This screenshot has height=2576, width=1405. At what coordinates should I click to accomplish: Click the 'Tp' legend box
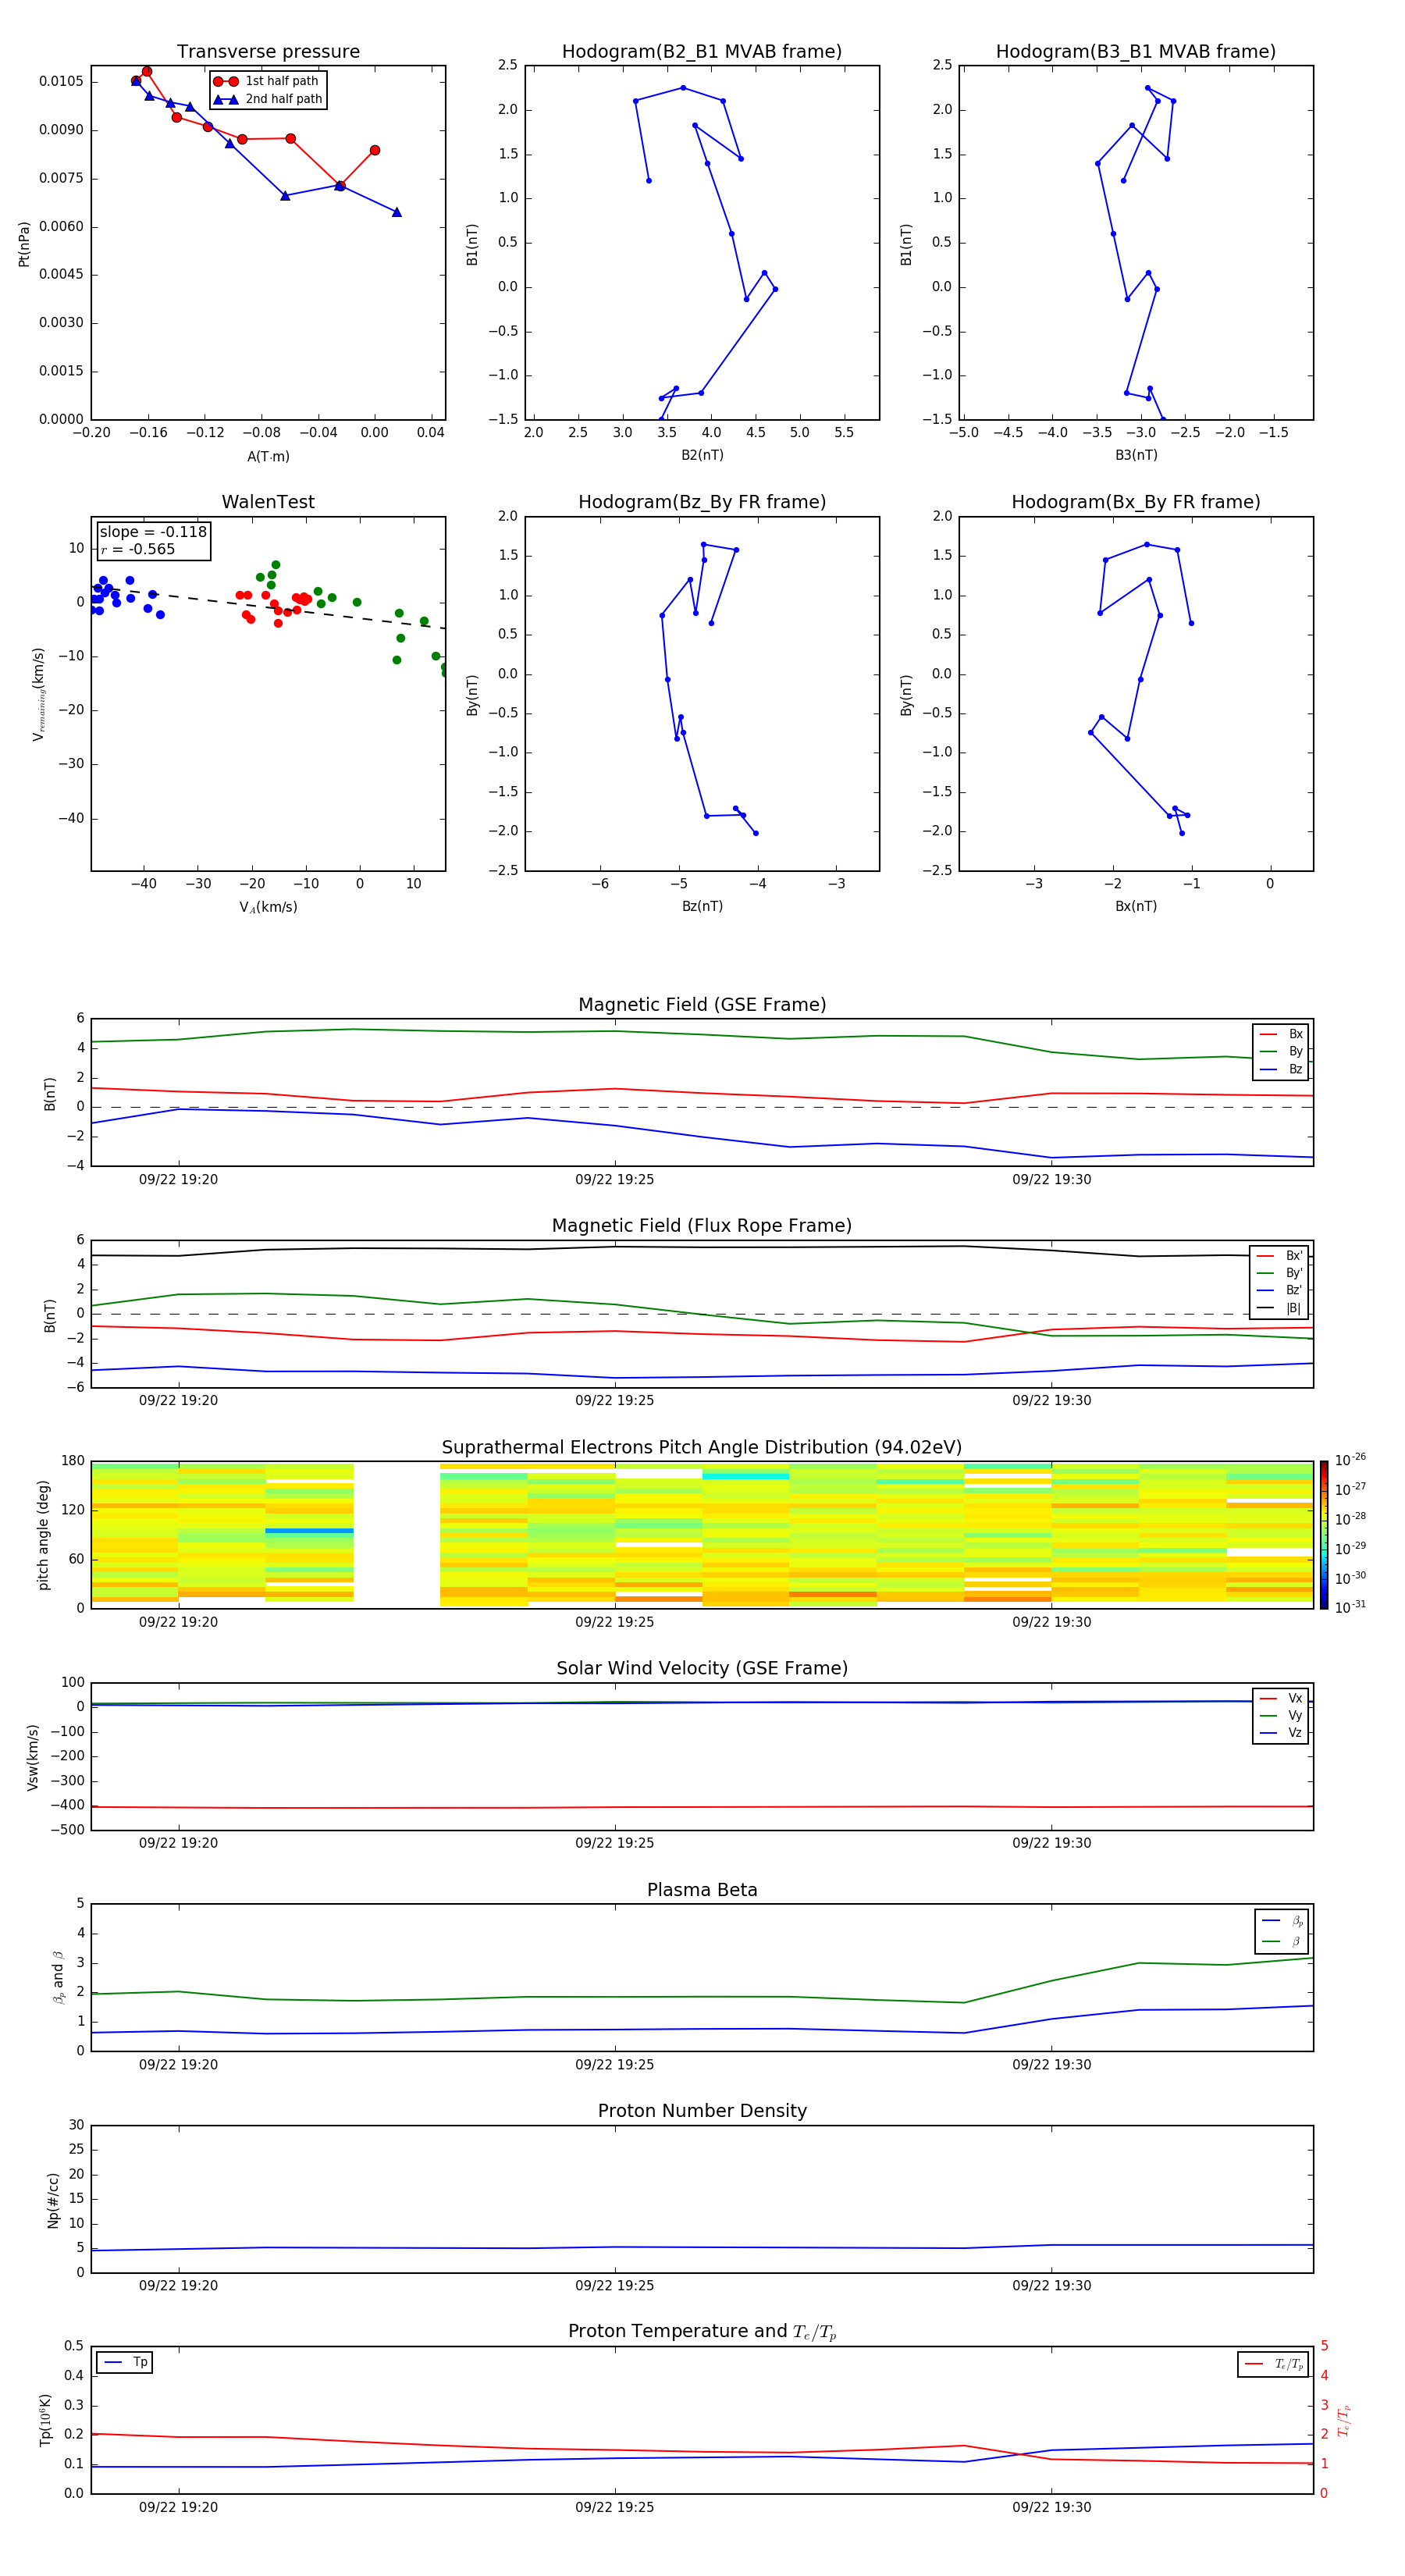click(x=124, y=2362)
